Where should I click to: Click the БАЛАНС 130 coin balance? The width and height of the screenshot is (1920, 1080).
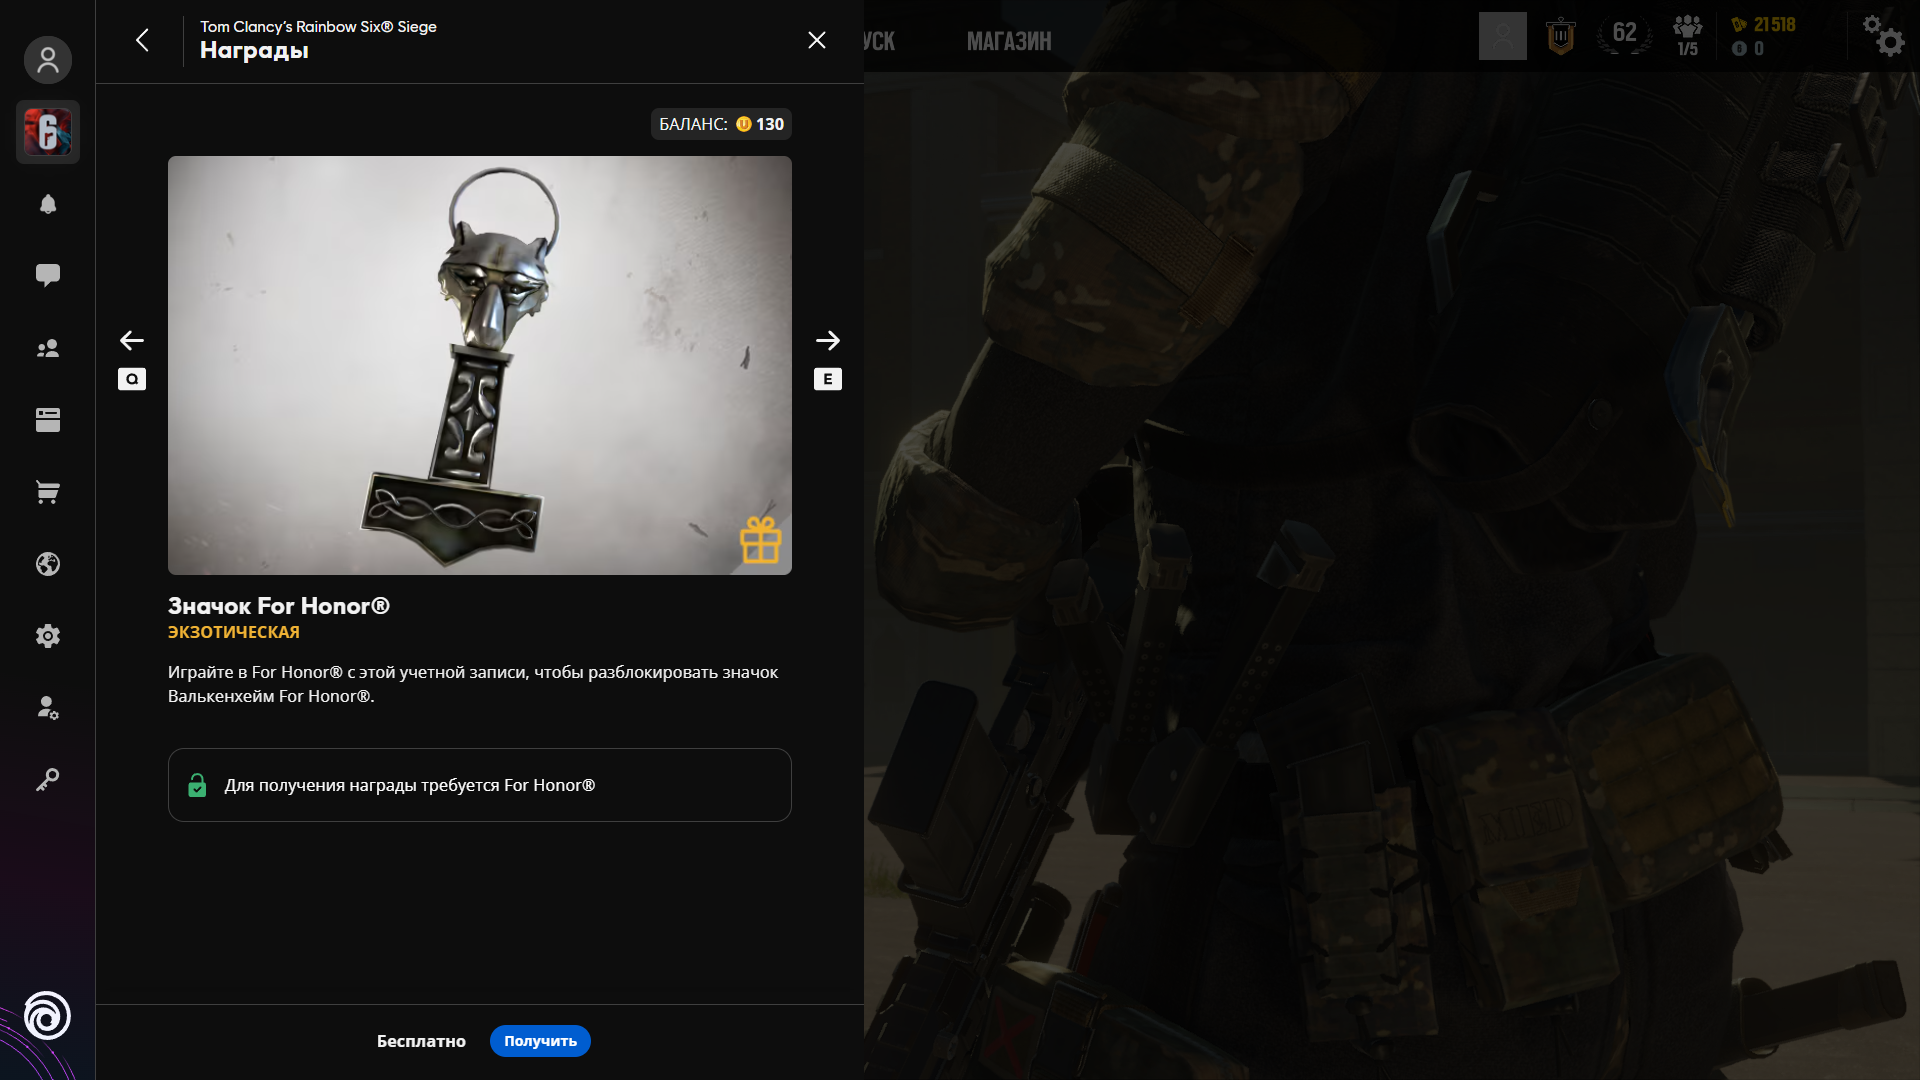pyautogui.click(x=721, y=124)
